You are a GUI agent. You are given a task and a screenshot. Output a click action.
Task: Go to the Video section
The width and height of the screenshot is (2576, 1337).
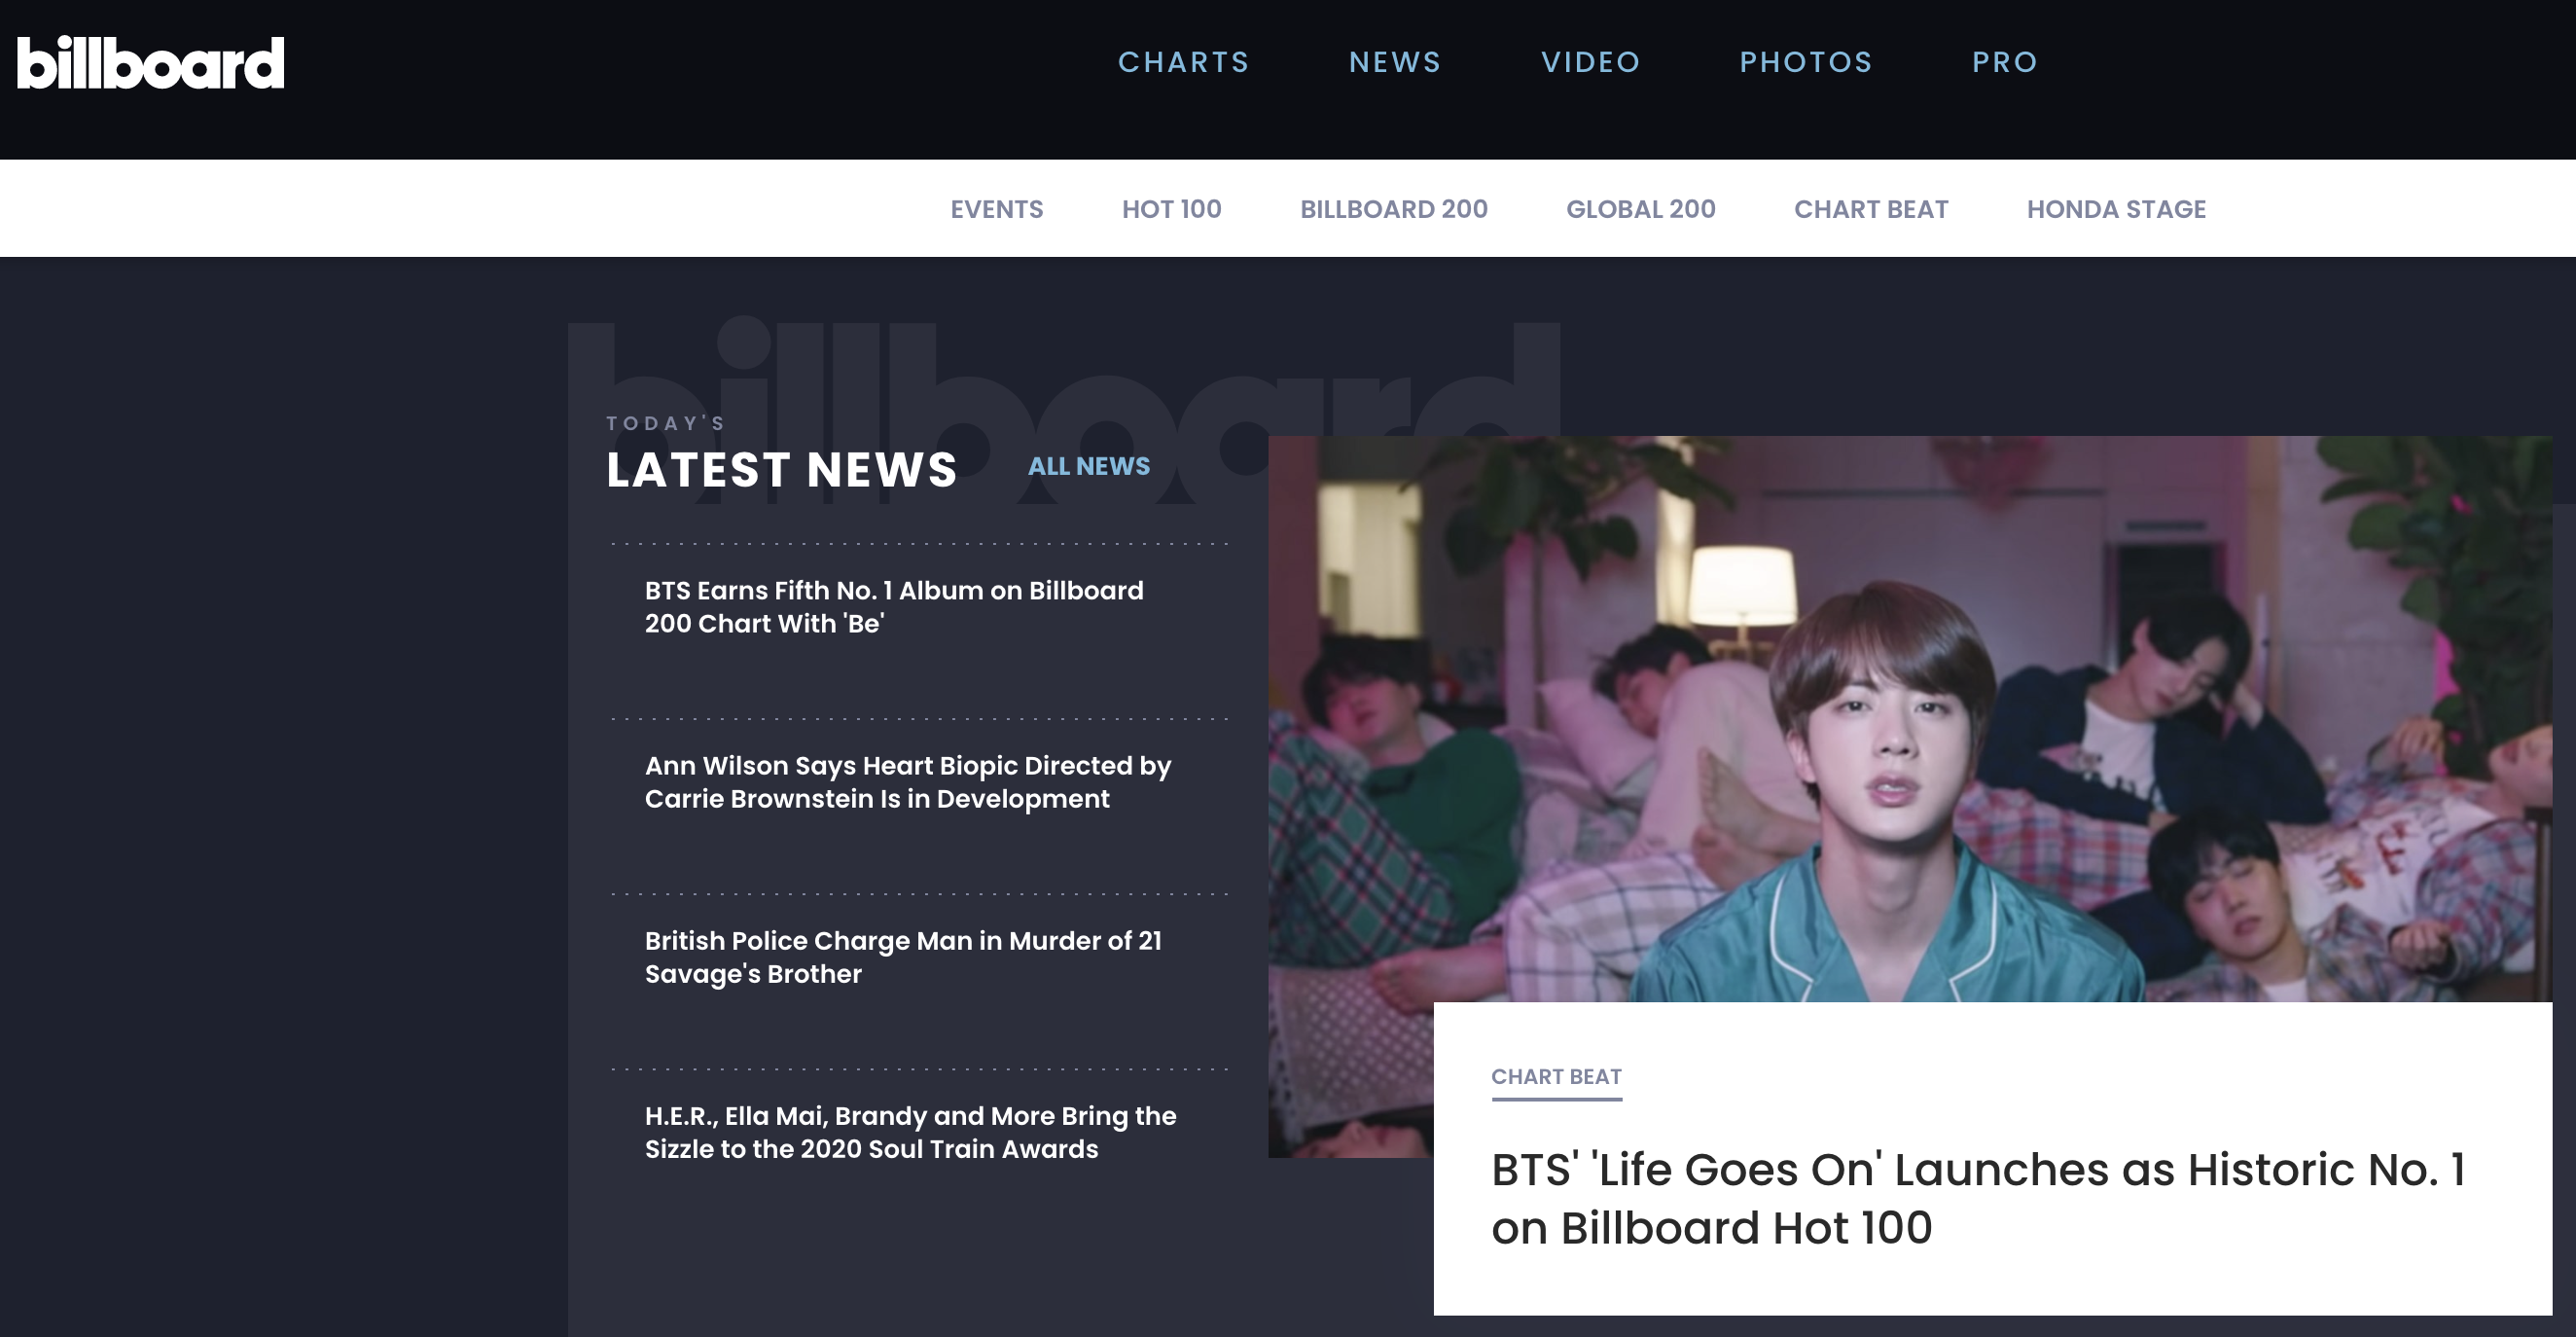pyautogui.click(x=1590, y=62)
